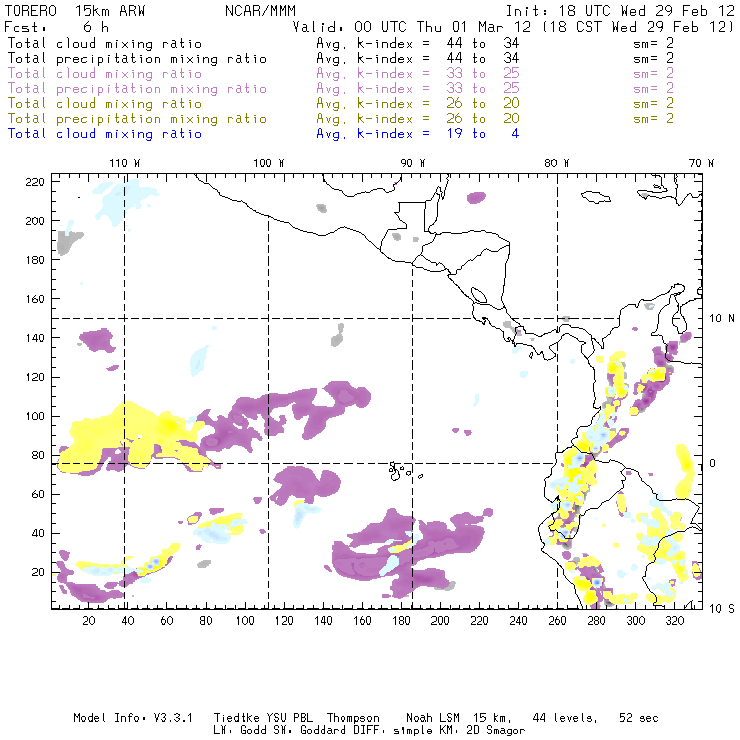740x740 pixels.
Task: Click the '70 W' longitude label
Action: [x=701, y=163]
